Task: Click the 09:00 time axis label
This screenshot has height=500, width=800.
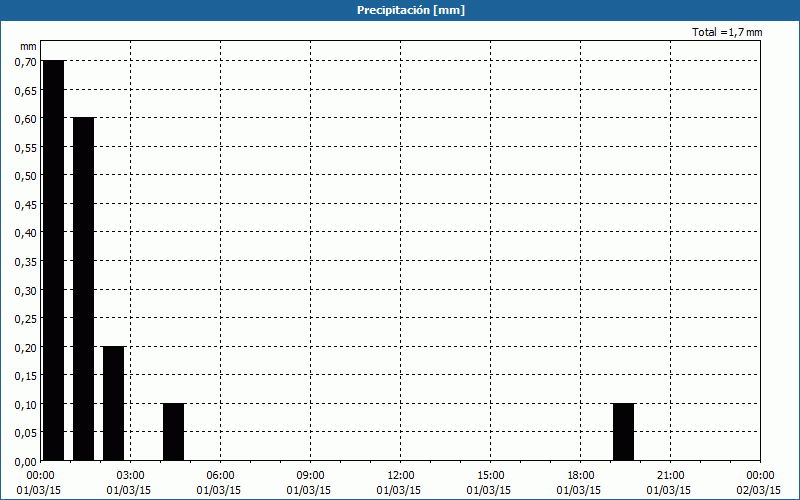Action: pyautogui.click(x=310, y=476)
